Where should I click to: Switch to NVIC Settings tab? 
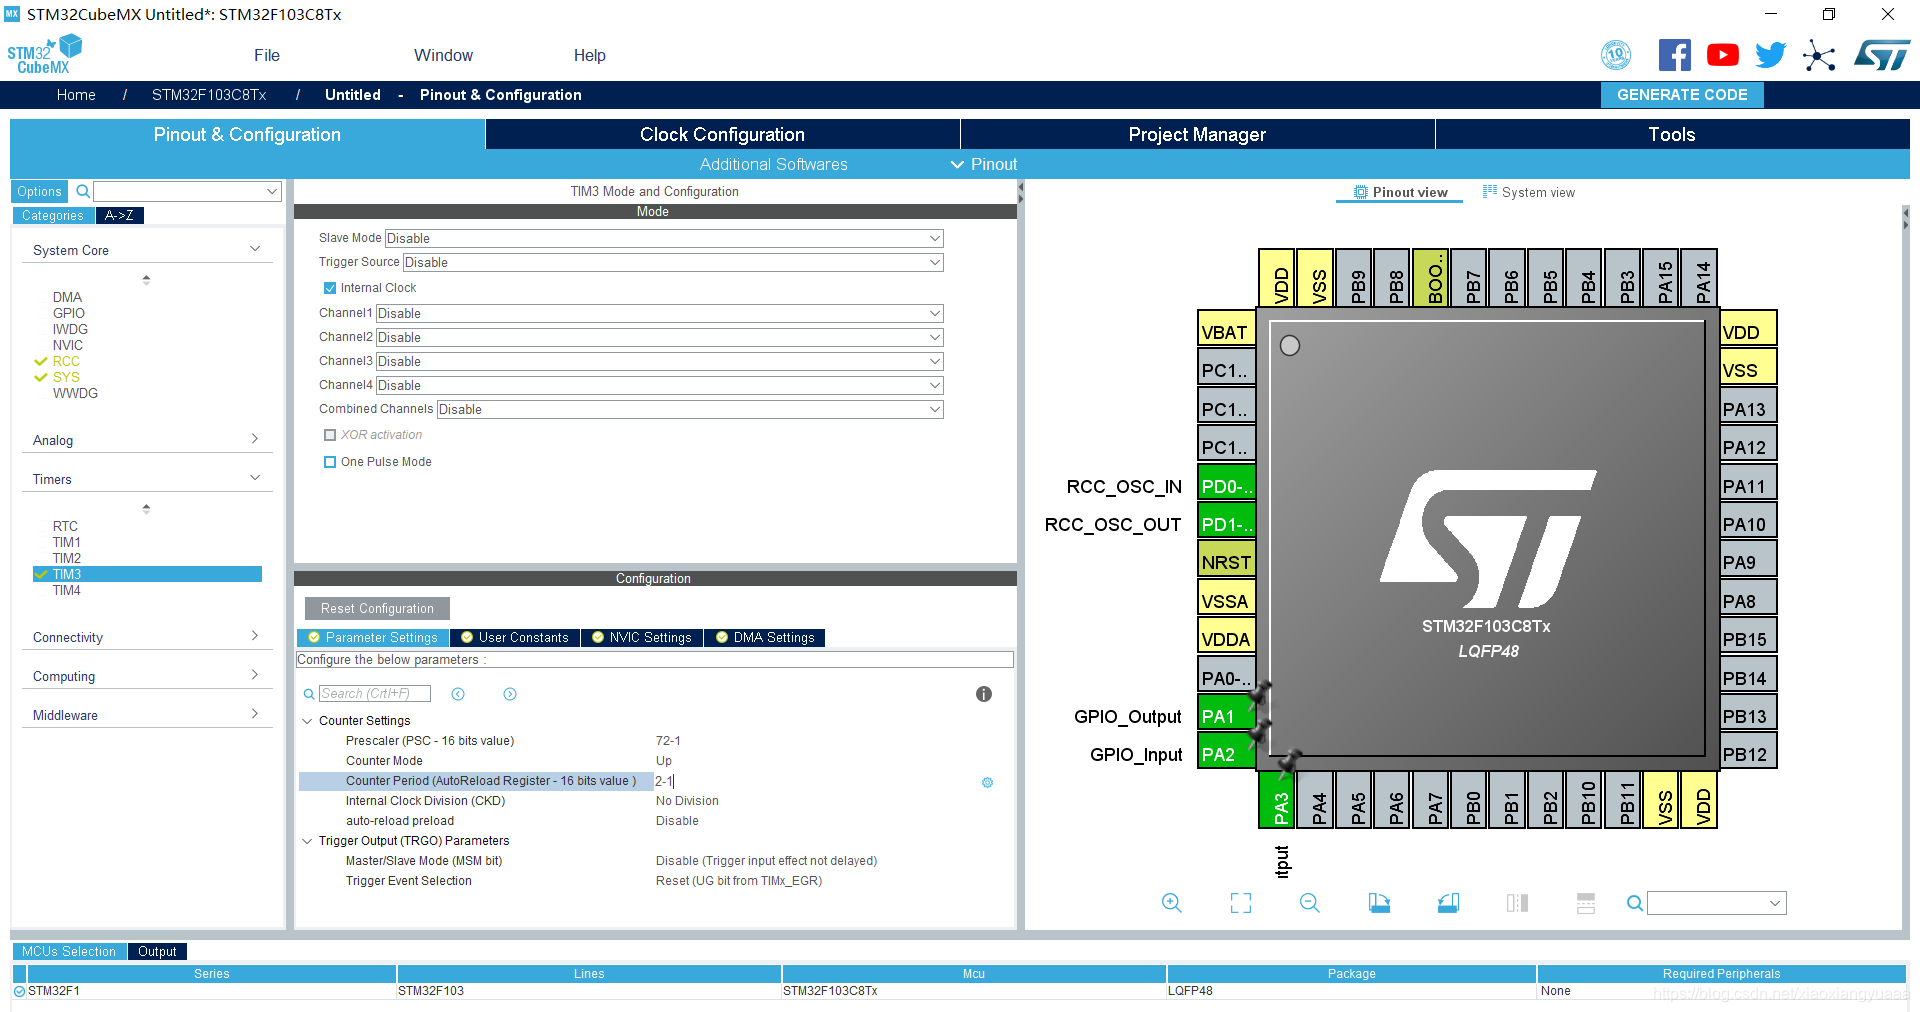(642, 637)
